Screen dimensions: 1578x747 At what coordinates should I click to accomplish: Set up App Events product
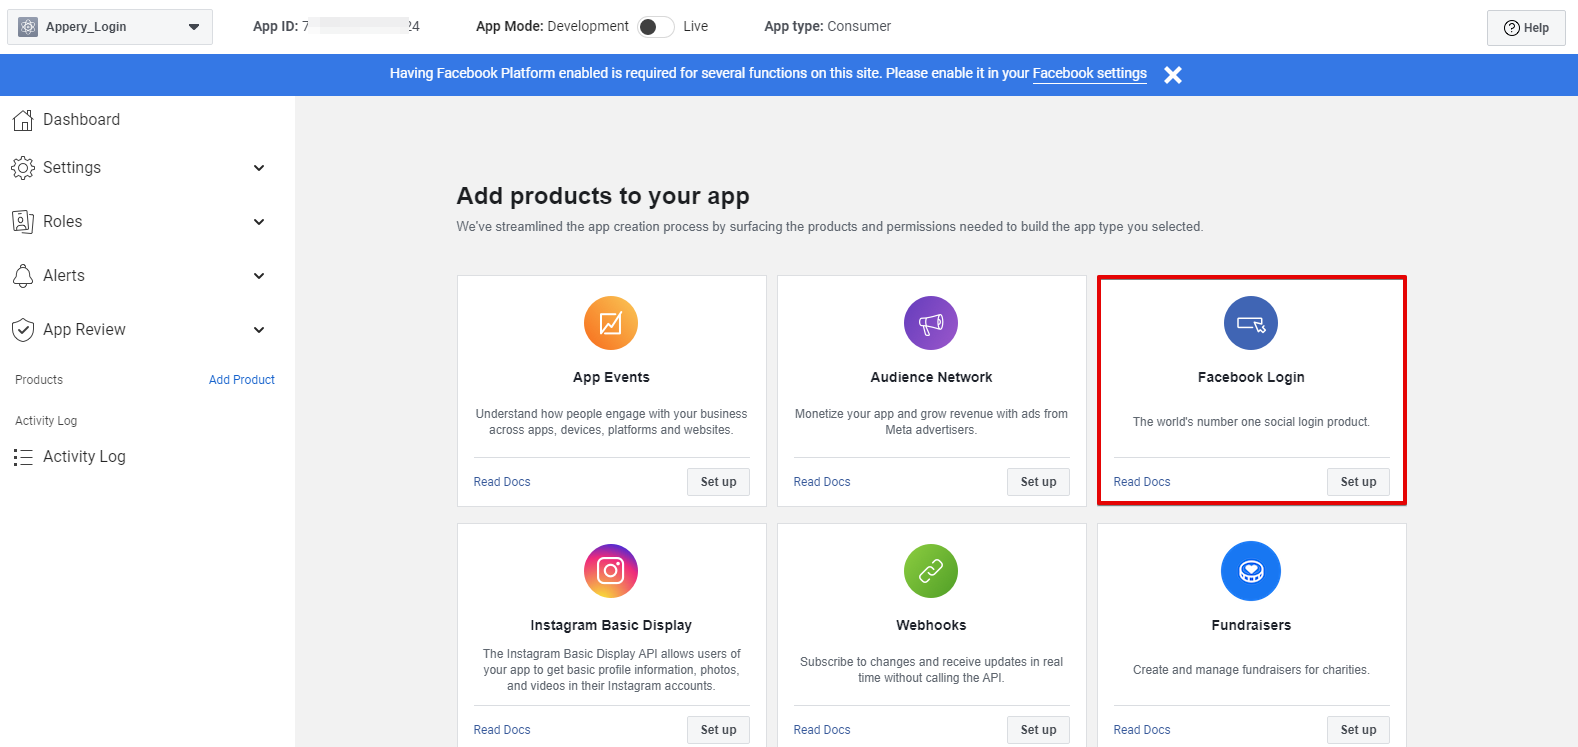point(718,482)
